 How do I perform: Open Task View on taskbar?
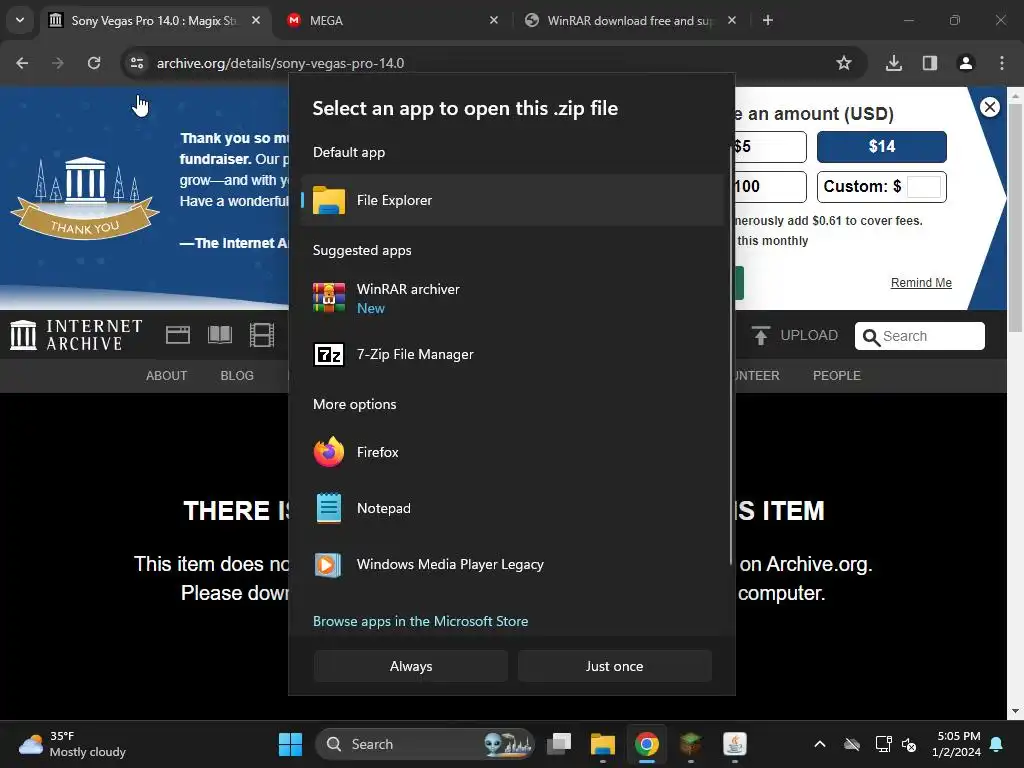click(x=559, y=744)
